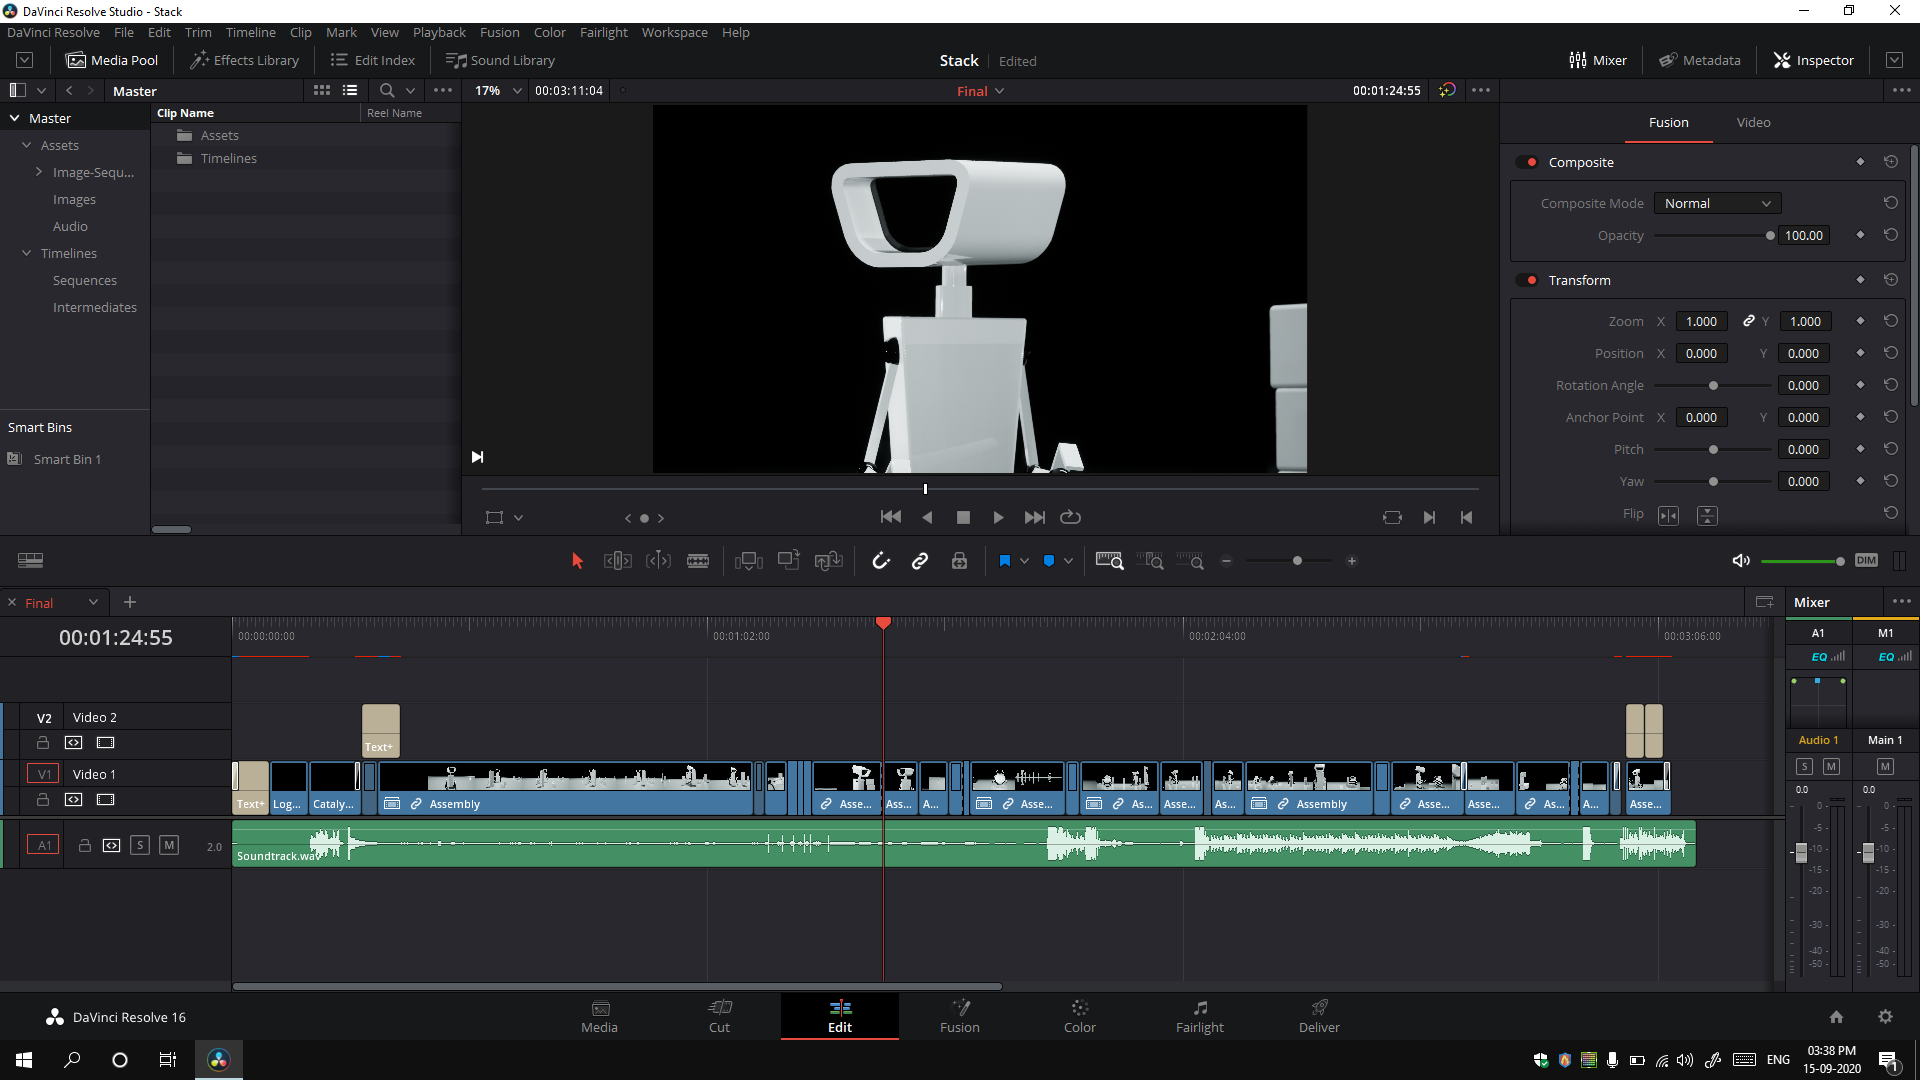The image size is (1920, 1080).
Task: Collapse the Timelines folder tree
Action: pos(27,253)
